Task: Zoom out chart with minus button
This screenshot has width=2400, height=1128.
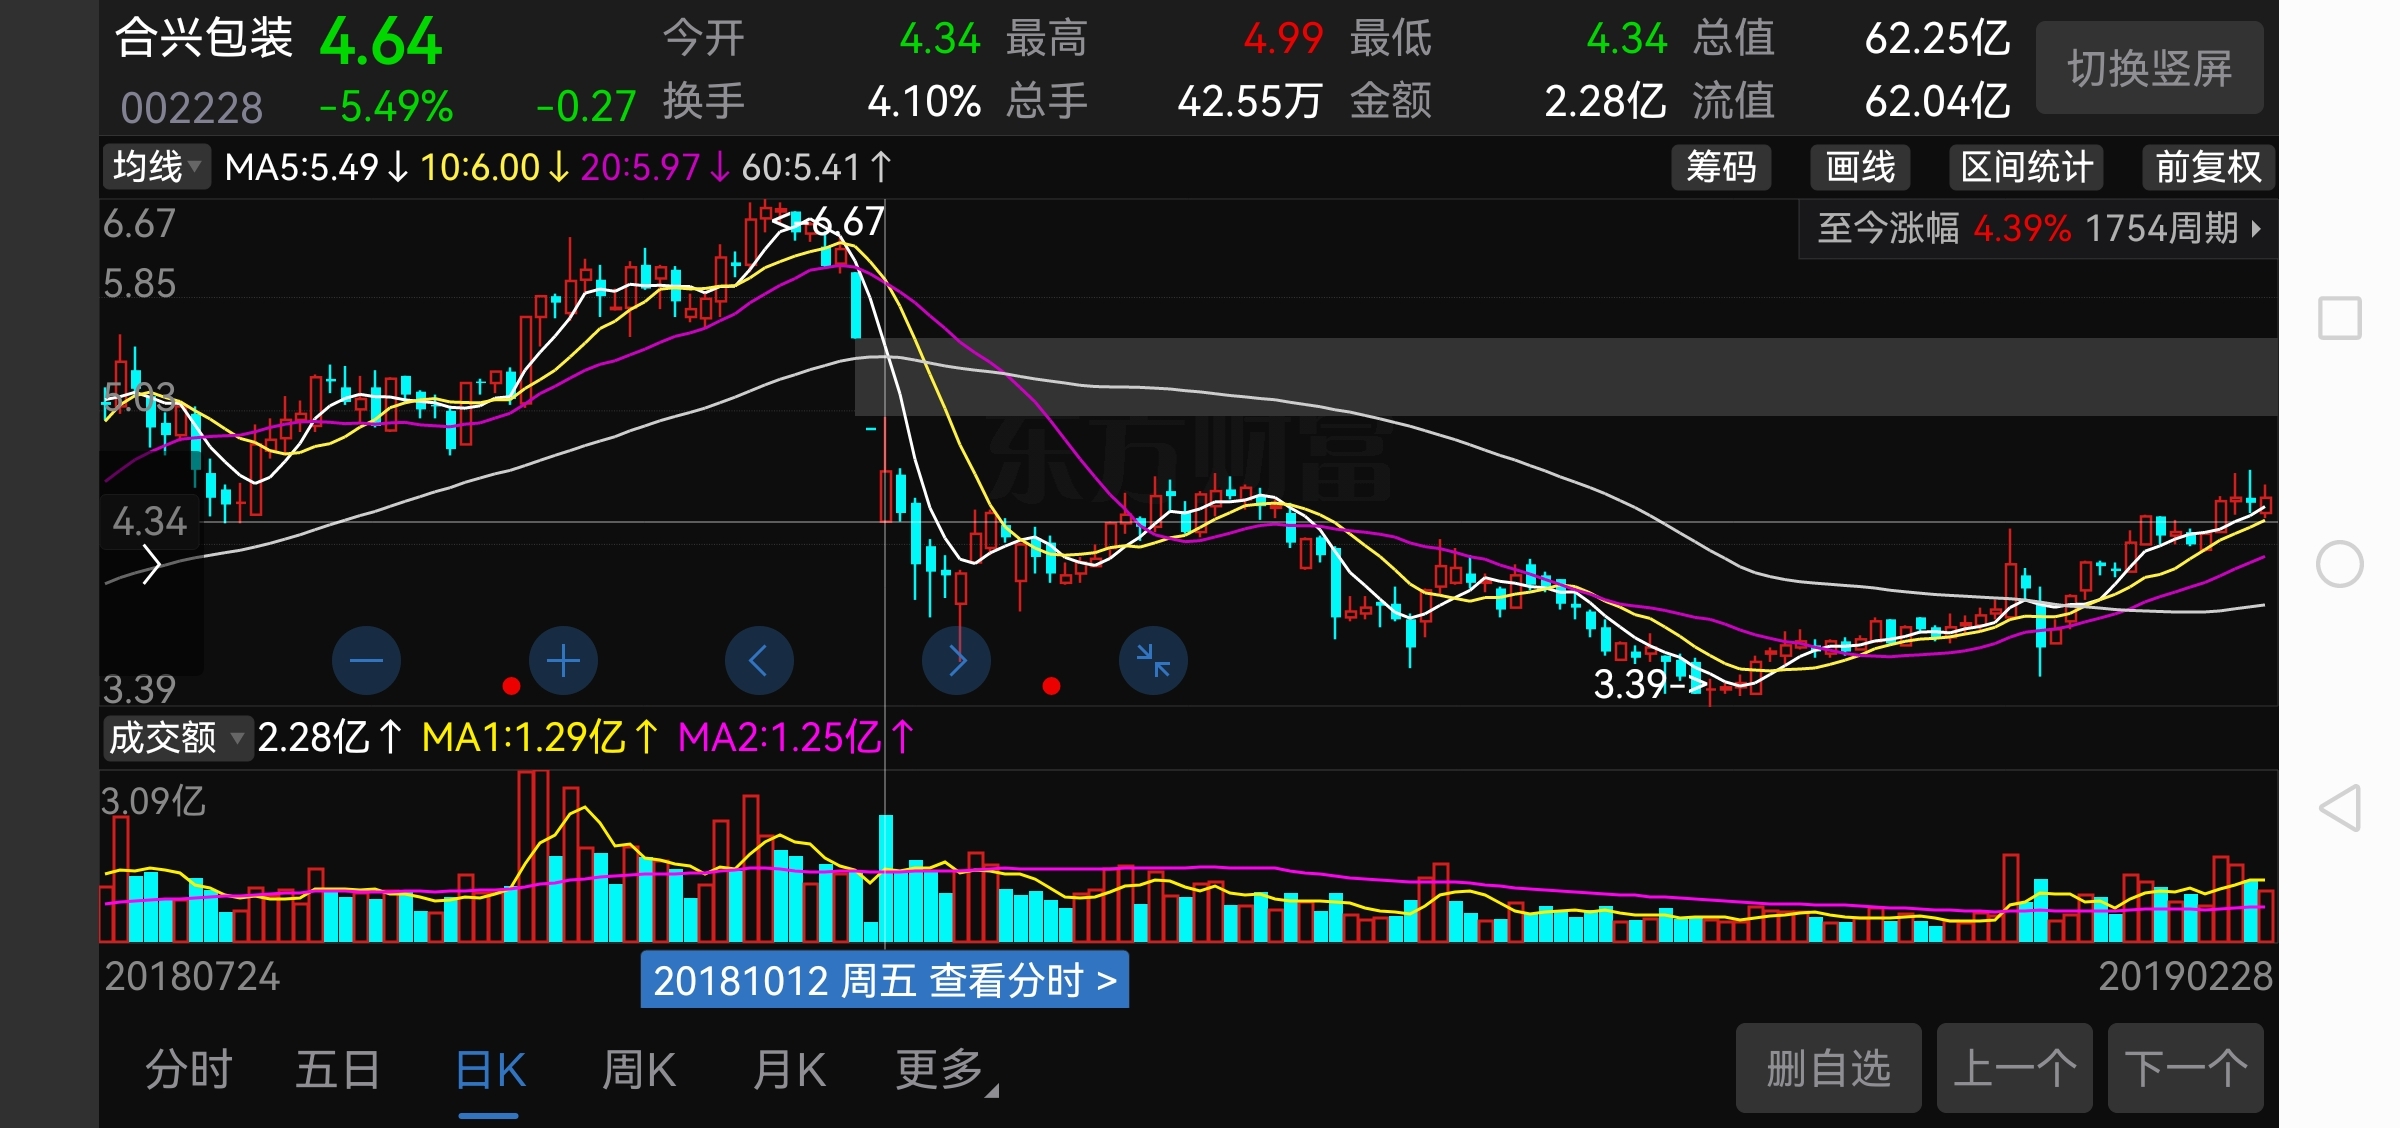Action: 366,661
